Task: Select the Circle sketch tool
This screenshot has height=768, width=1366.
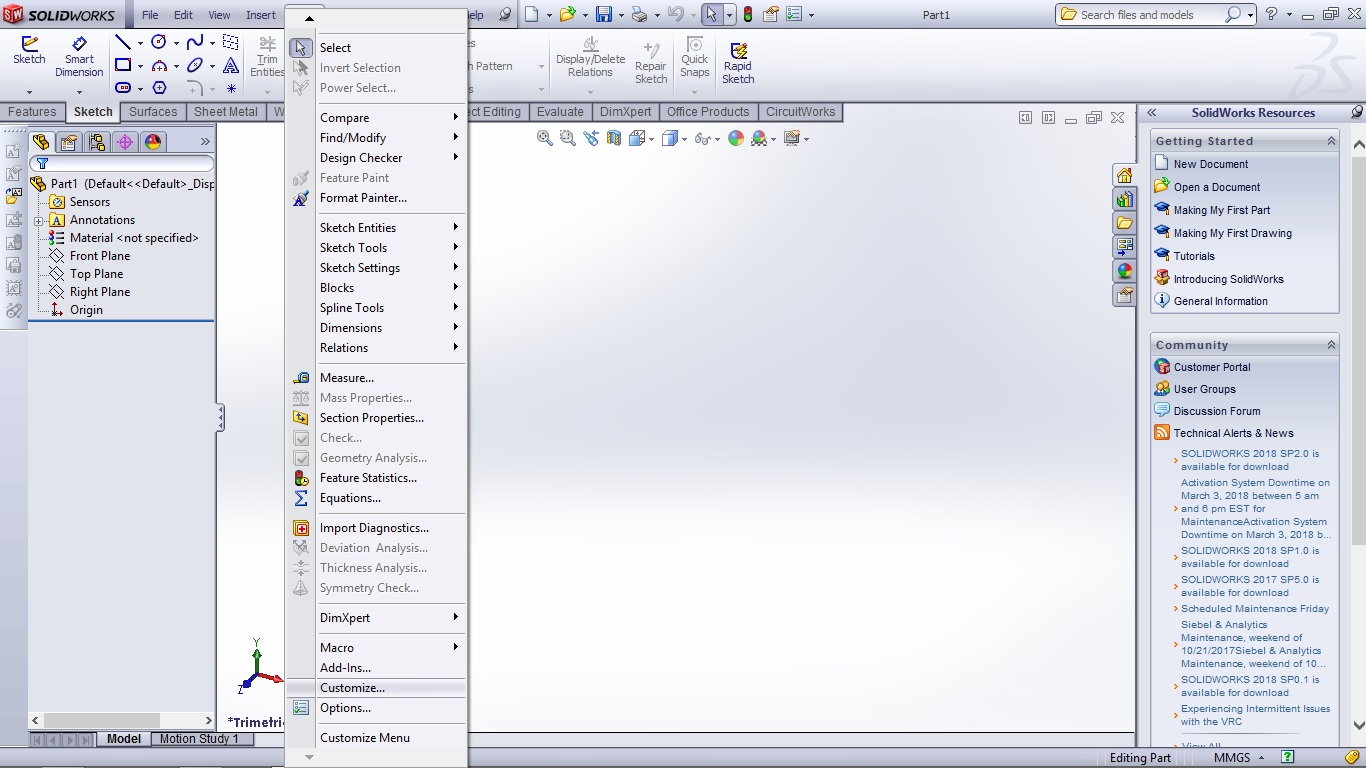Action: (160, 41)
